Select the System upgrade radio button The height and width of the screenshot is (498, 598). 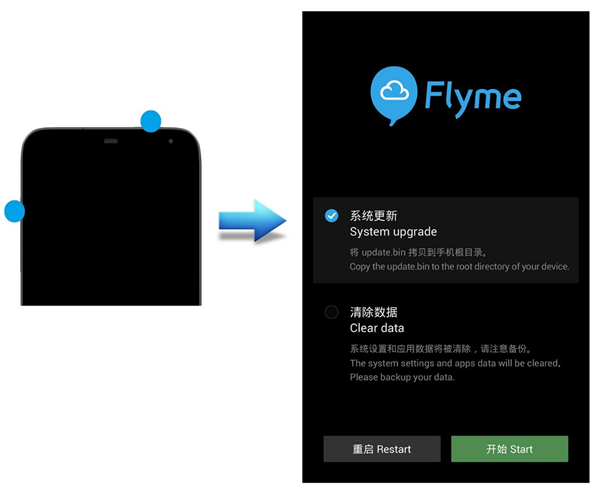pos(331,215)
